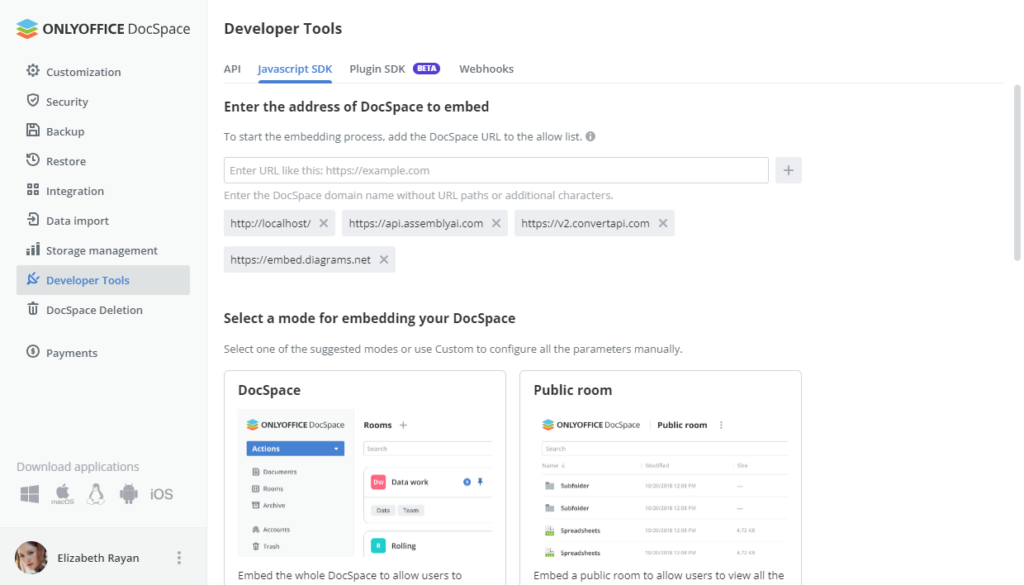Viewport: 1024px width, 585px height.
Task: Switch to the Webhooks tab
Action: point(486,68)
